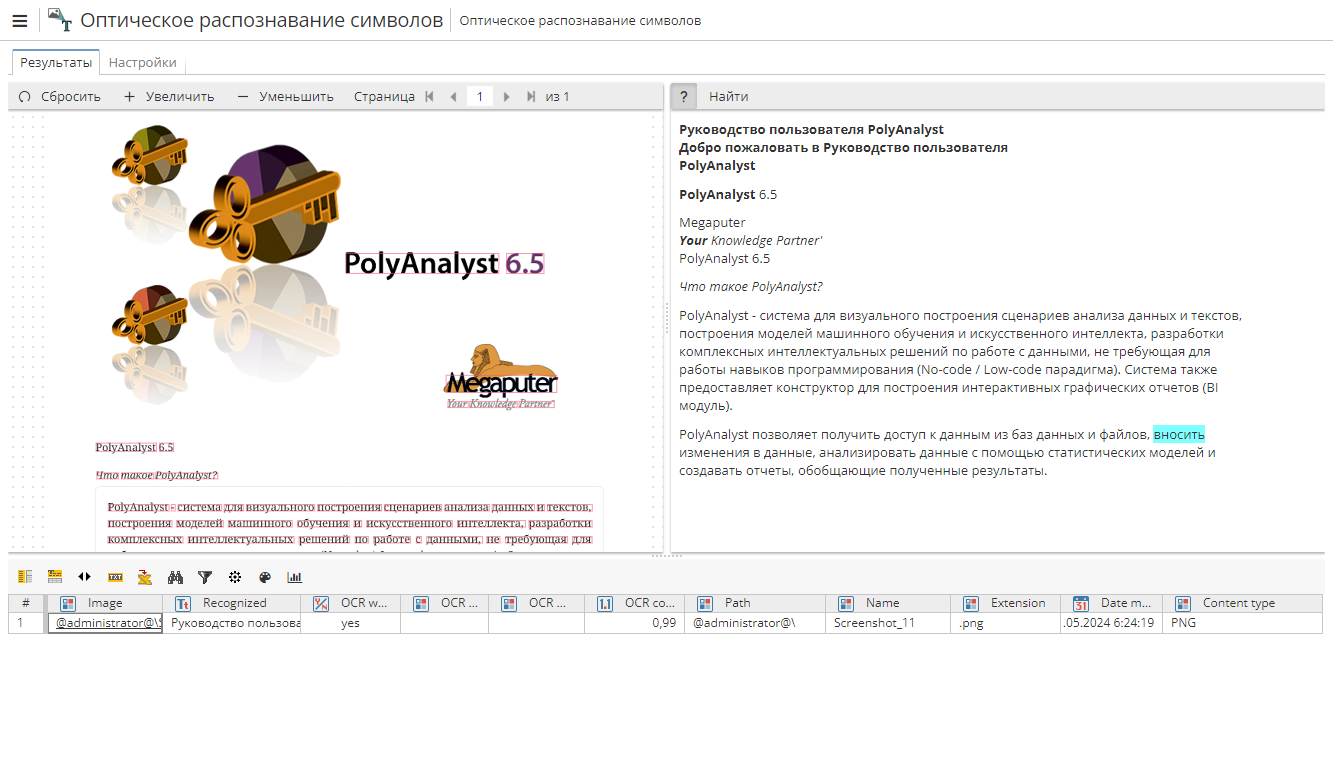The width and height of the screenshot is (1333, 761).
Task: Click the gear settings icon in table toolbar
Action: (235, 577)
